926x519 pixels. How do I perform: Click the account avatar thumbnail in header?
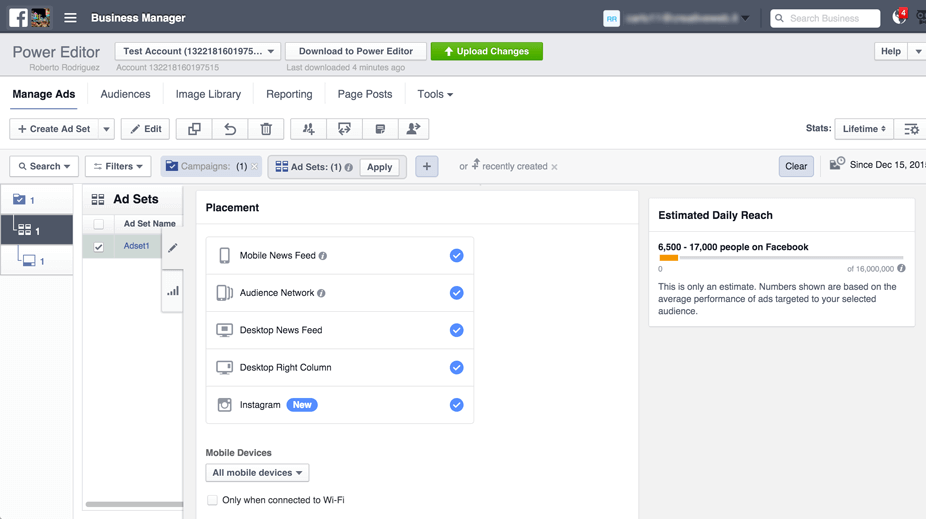pos(40,18)
